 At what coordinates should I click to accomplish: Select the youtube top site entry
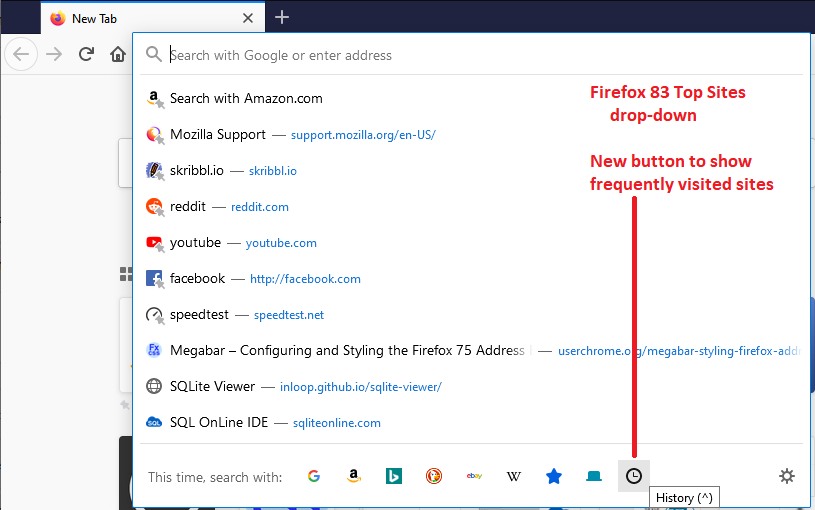pos(471,242)
